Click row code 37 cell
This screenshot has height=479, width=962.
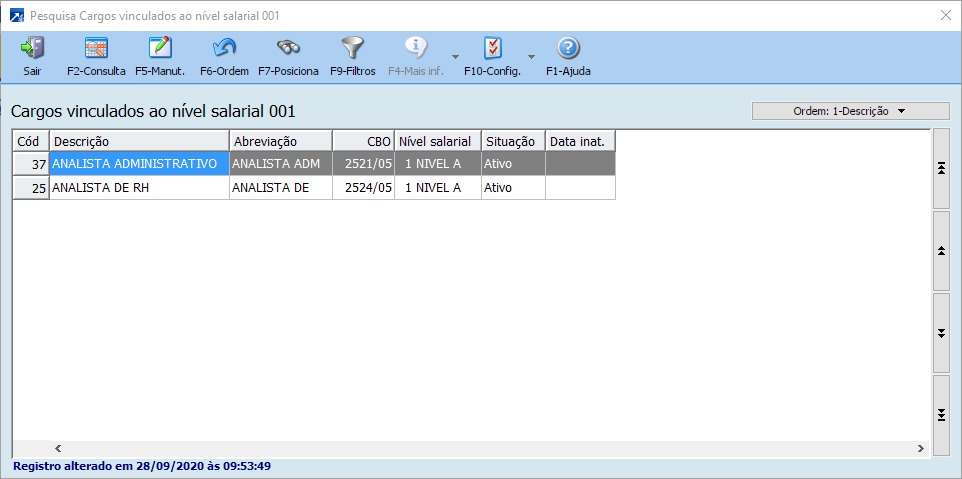[x=31, y=164]
